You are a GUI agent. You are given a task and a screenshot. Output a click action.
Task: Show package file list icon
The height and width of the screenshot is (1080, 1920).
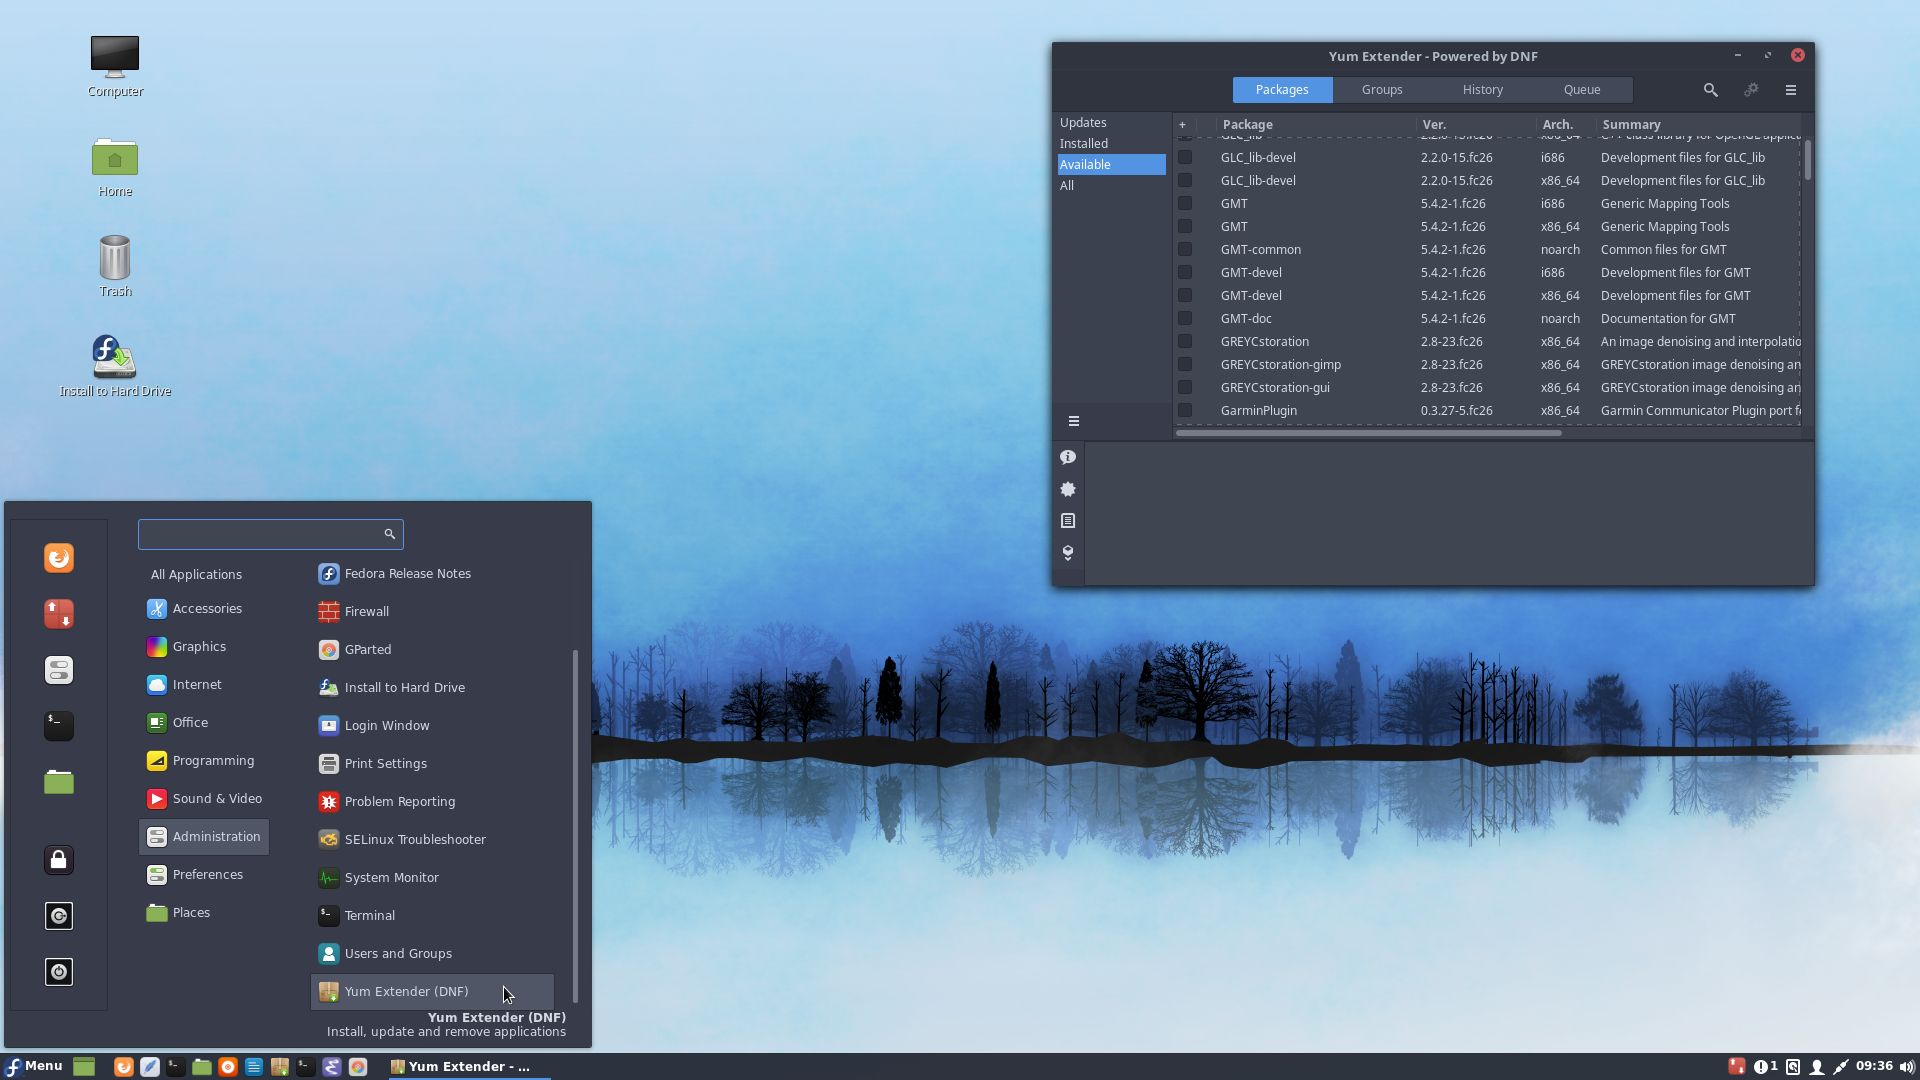click(1068, 521)
